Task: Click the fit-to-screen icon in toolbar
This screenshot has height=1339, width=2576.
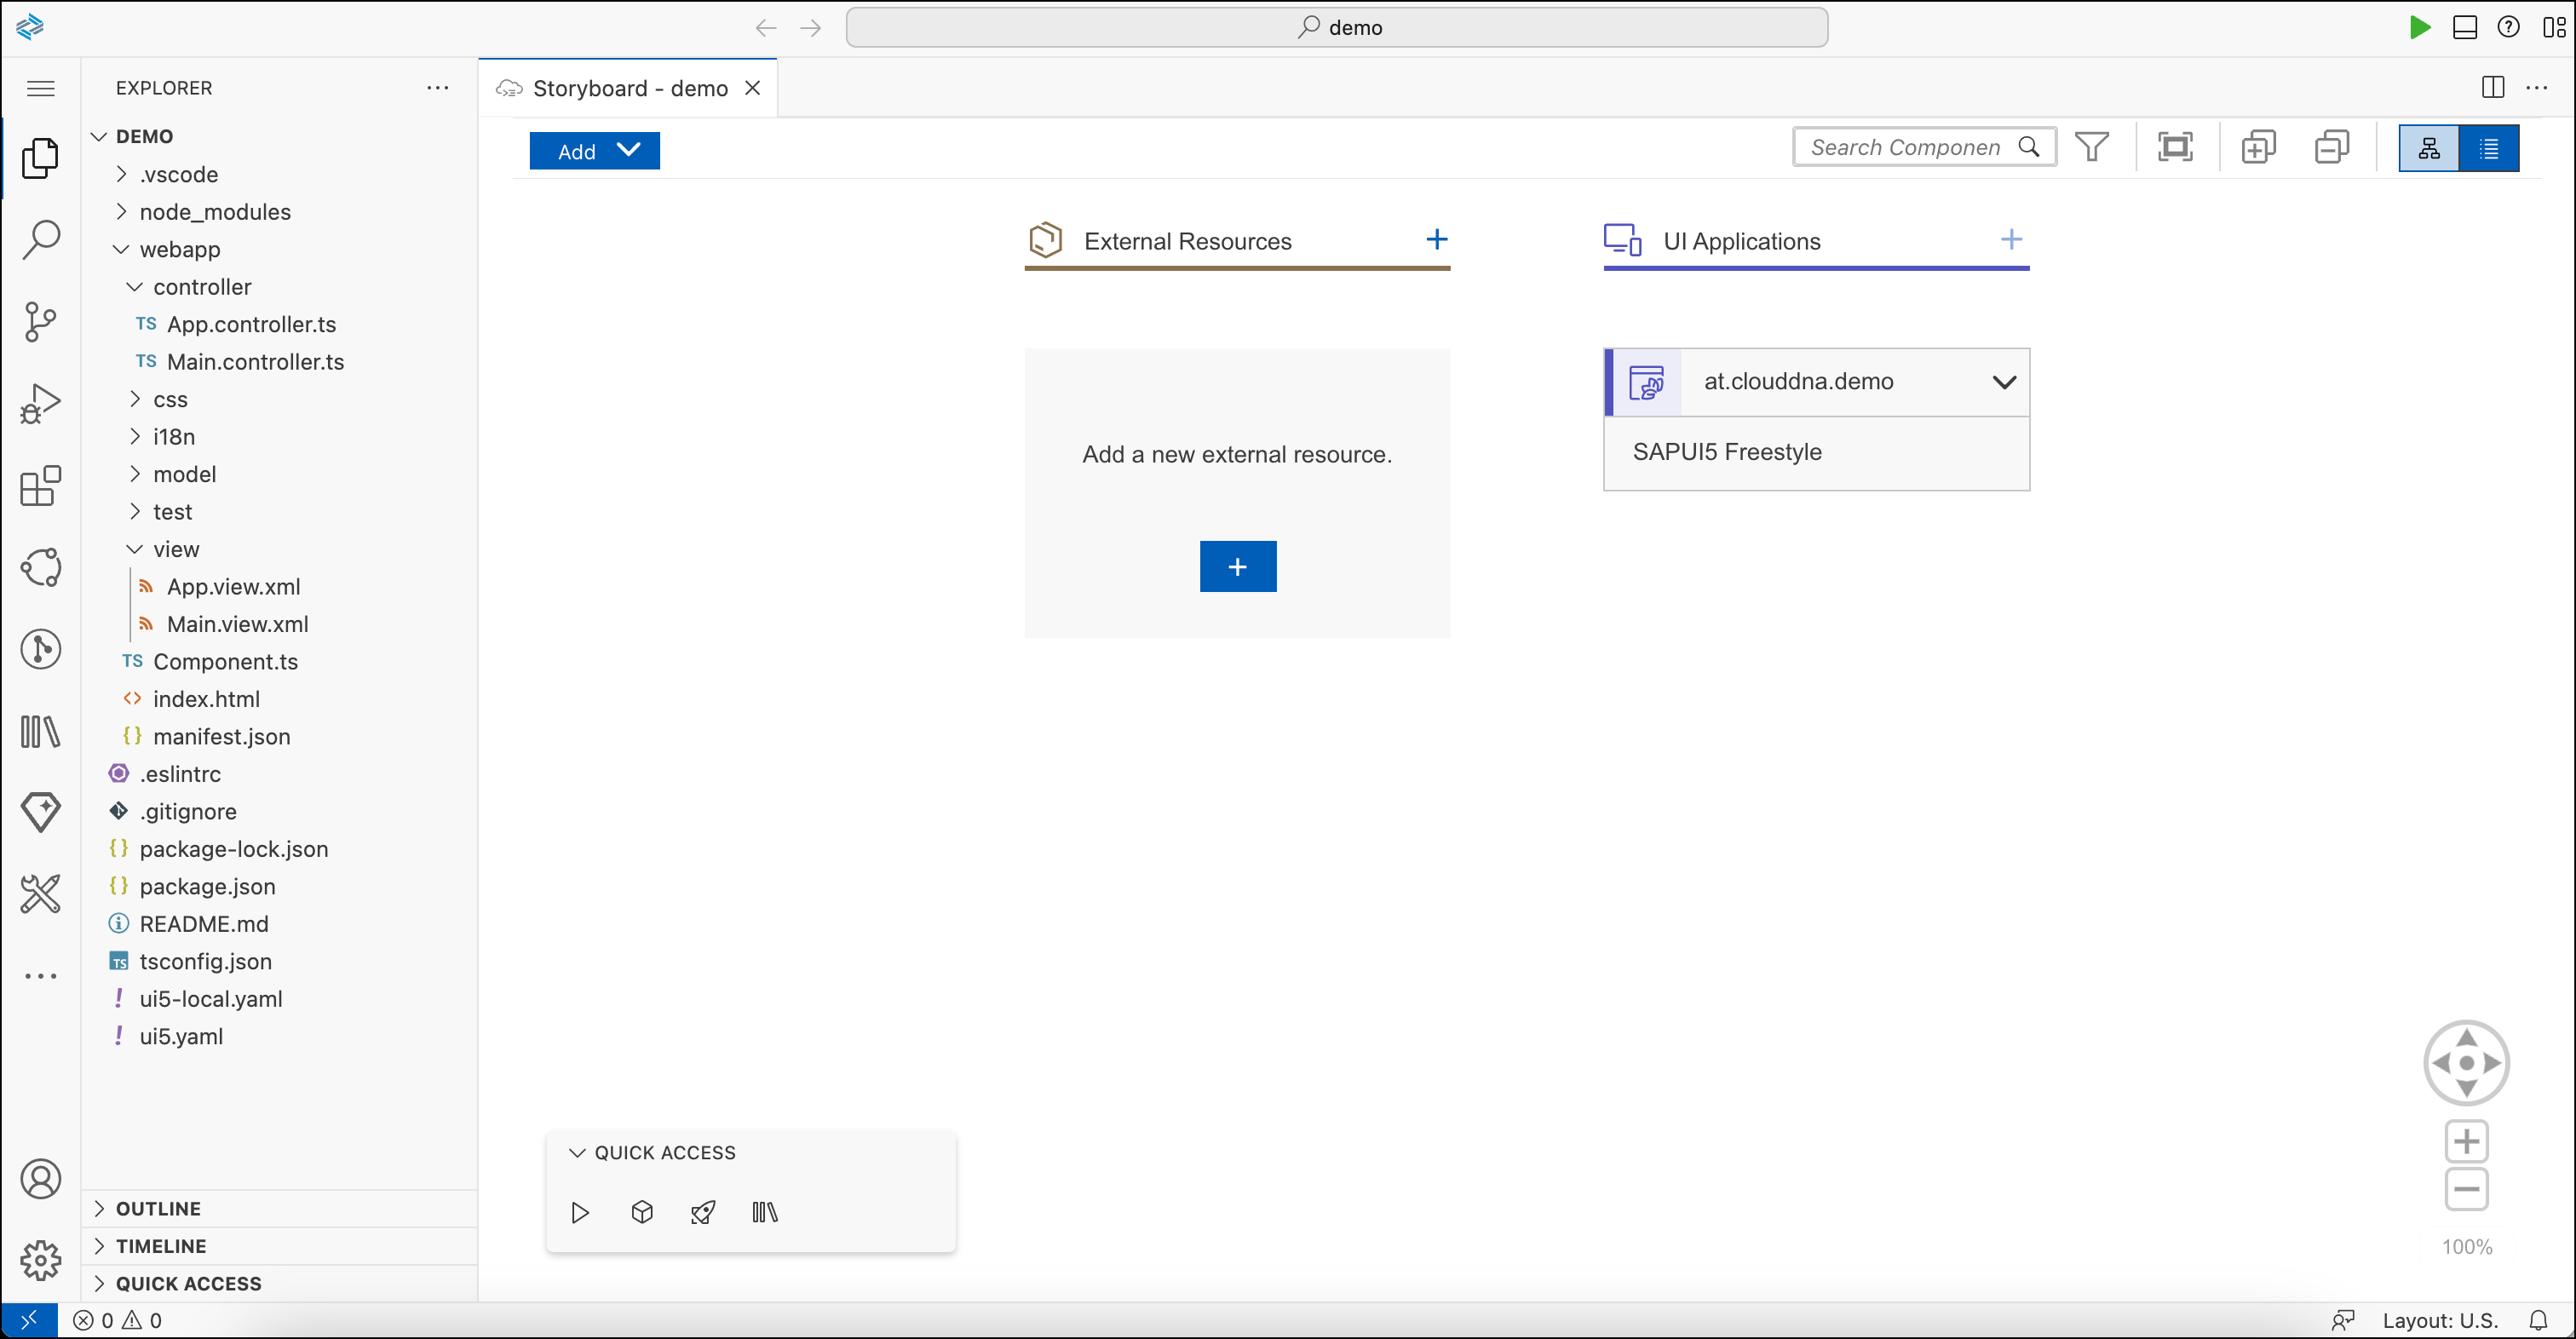Action: (2175, 146)
